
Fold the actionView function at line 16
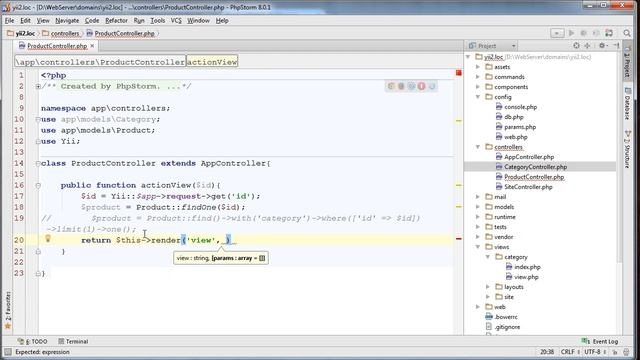point(38,185)
